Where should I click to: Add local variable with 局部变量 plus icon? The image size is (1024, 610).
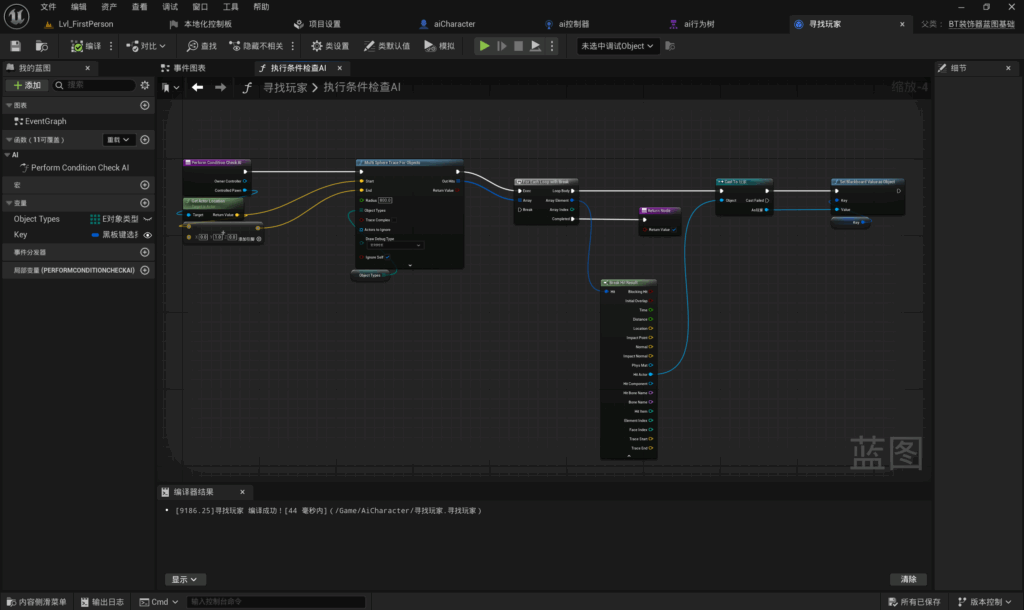pyautogui.click(x=145, y=270)
